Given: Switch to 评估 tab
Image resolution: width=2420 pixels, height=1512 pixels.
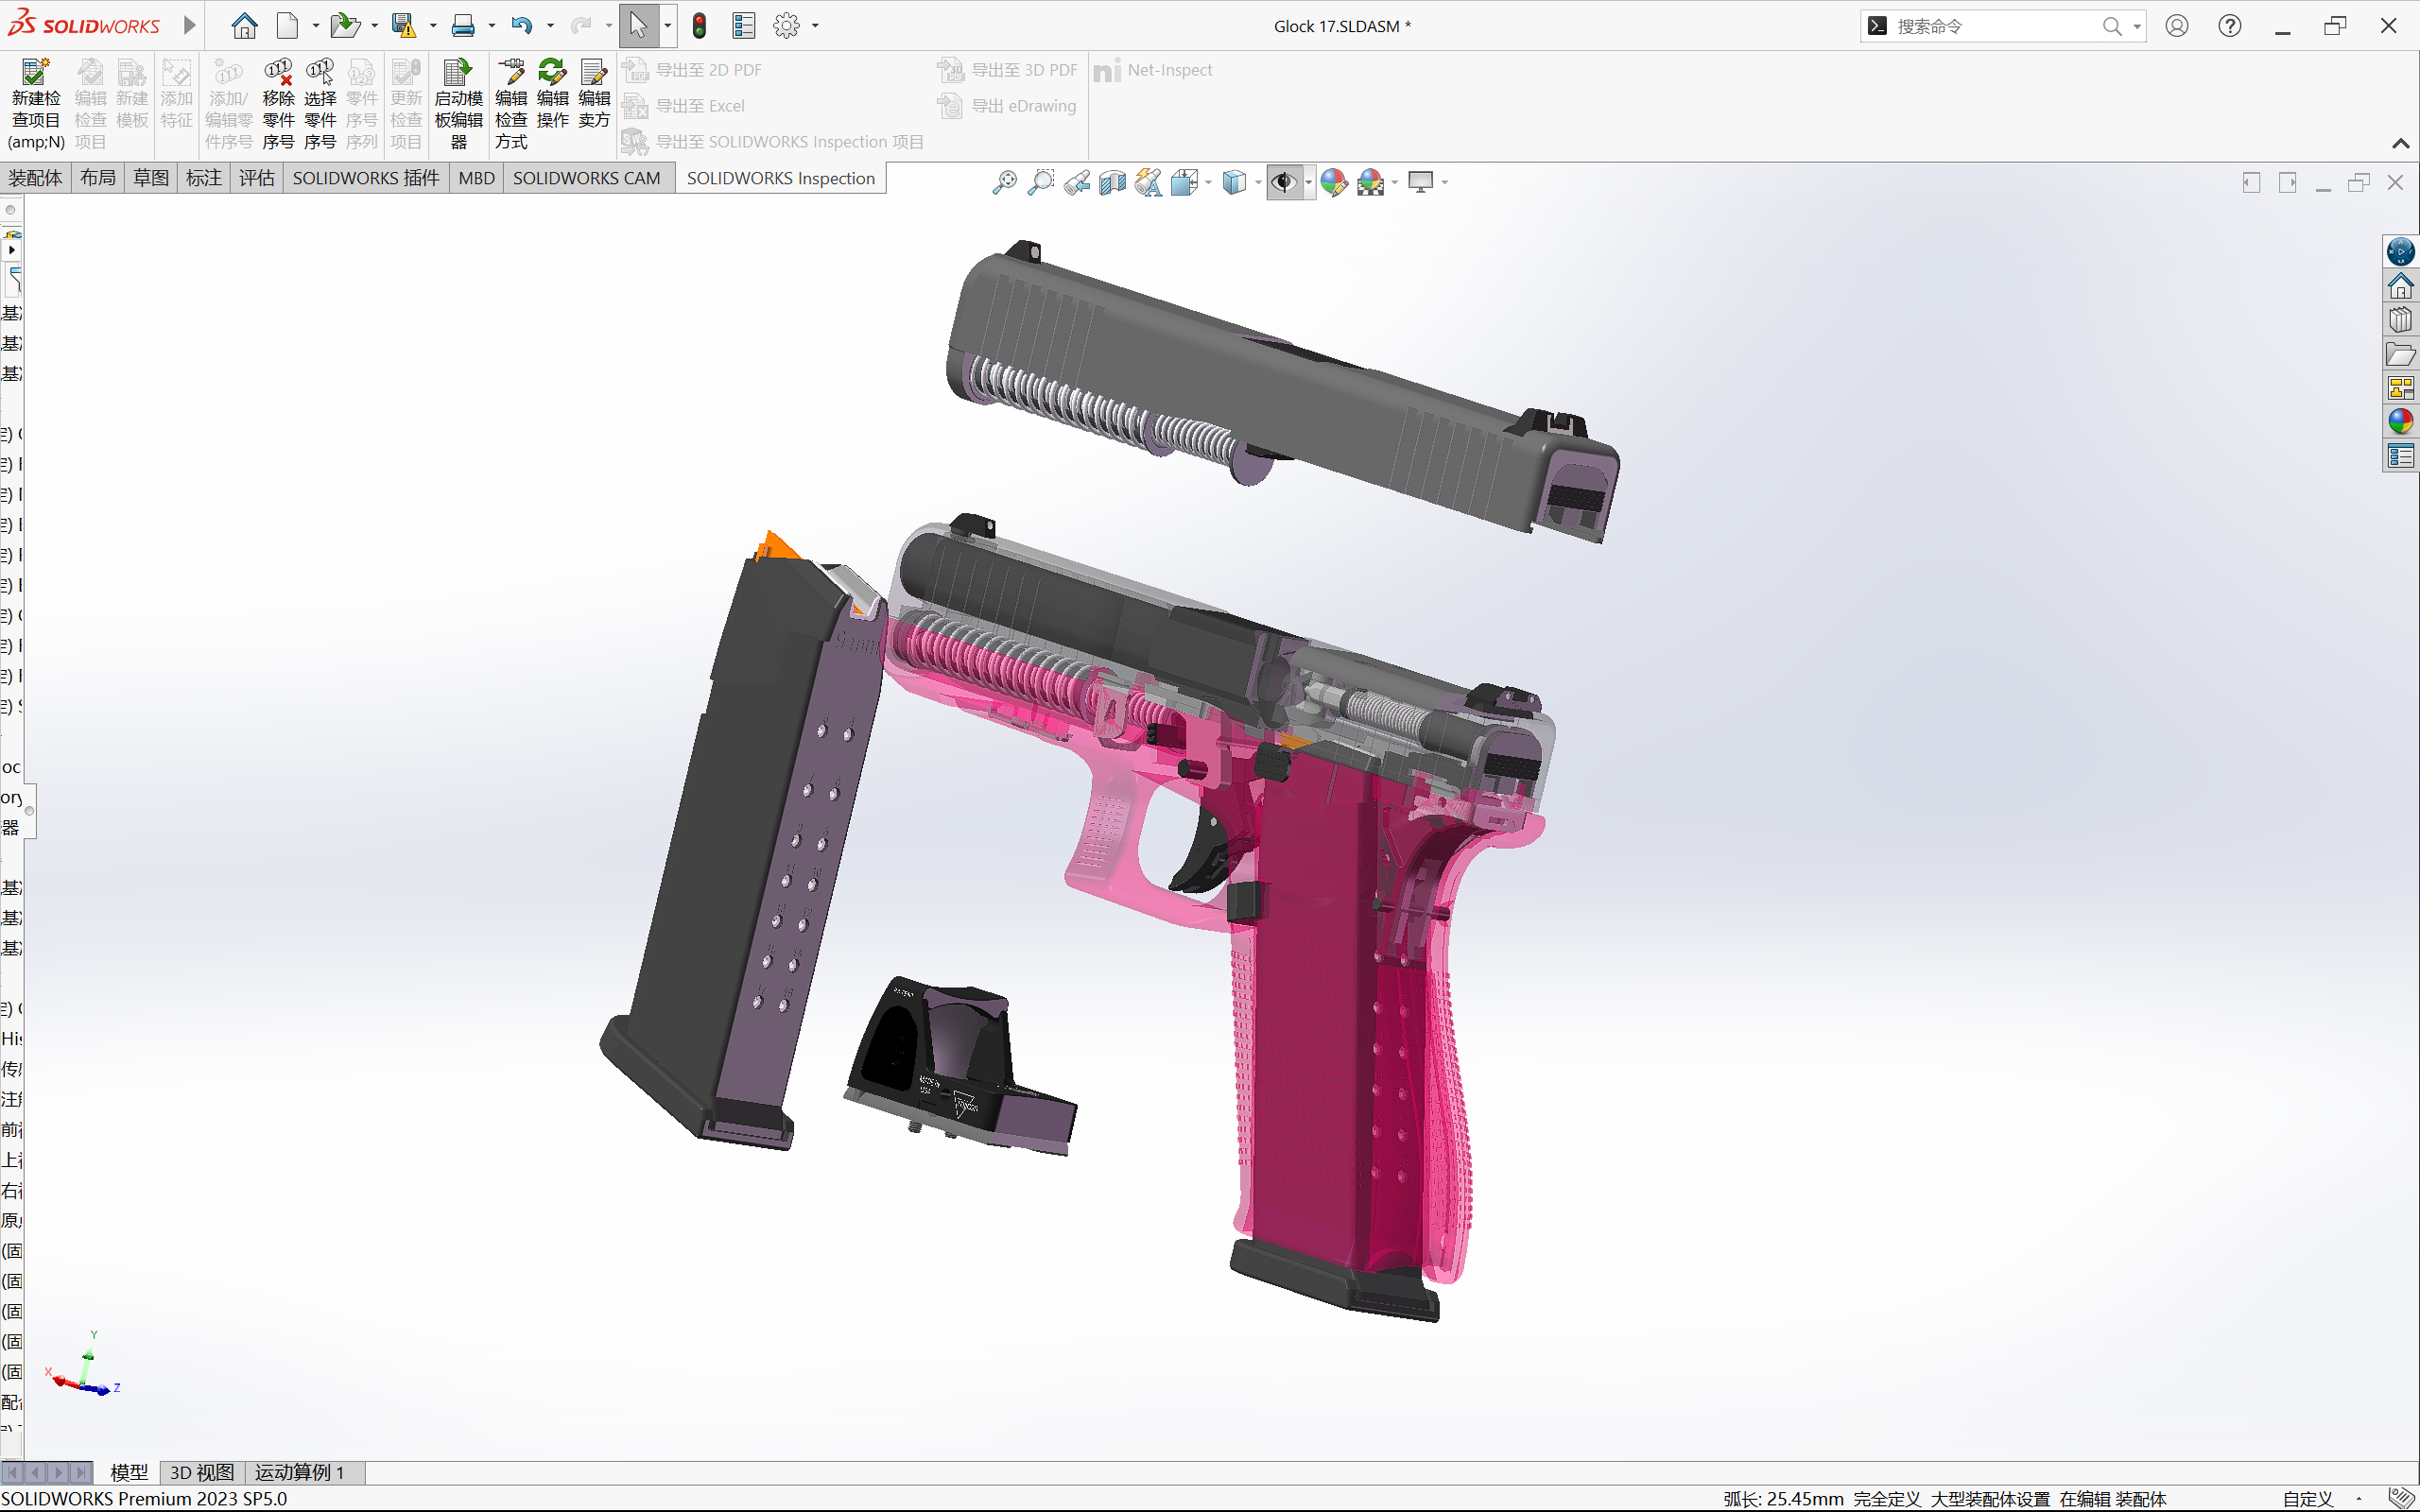Looking at the screenshot, I should tap(256, 178).
